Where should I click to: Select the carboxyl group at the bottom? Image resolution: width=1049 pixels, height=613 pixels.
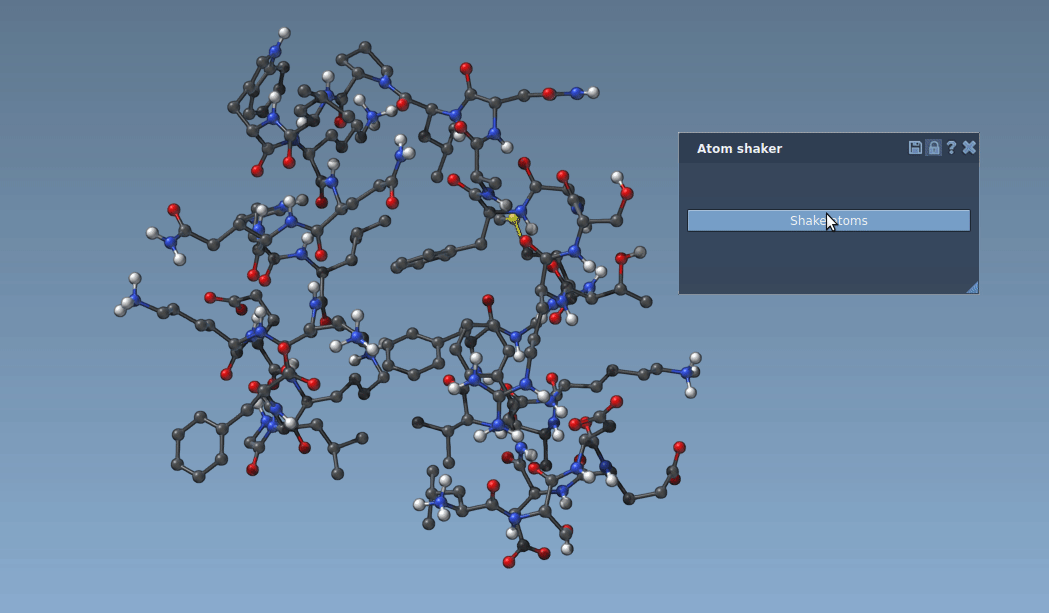click(x=521, y=545)
